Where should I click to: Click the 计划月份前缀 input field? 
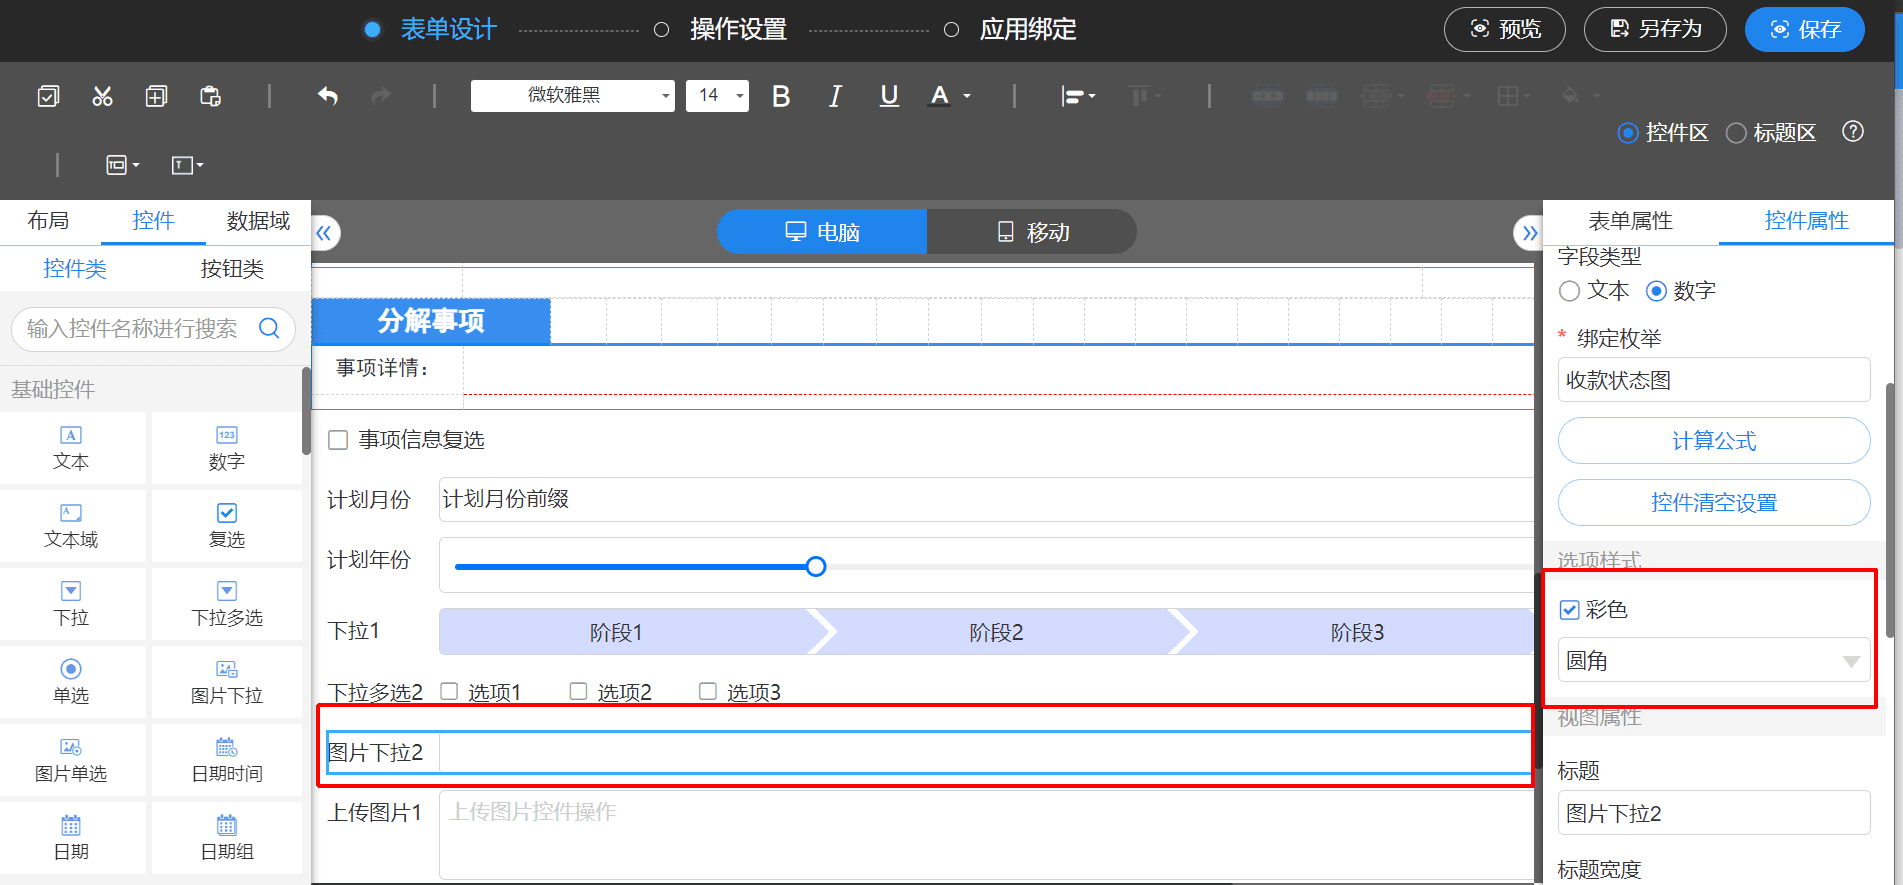pyautogui.click(x=986, y=499)
